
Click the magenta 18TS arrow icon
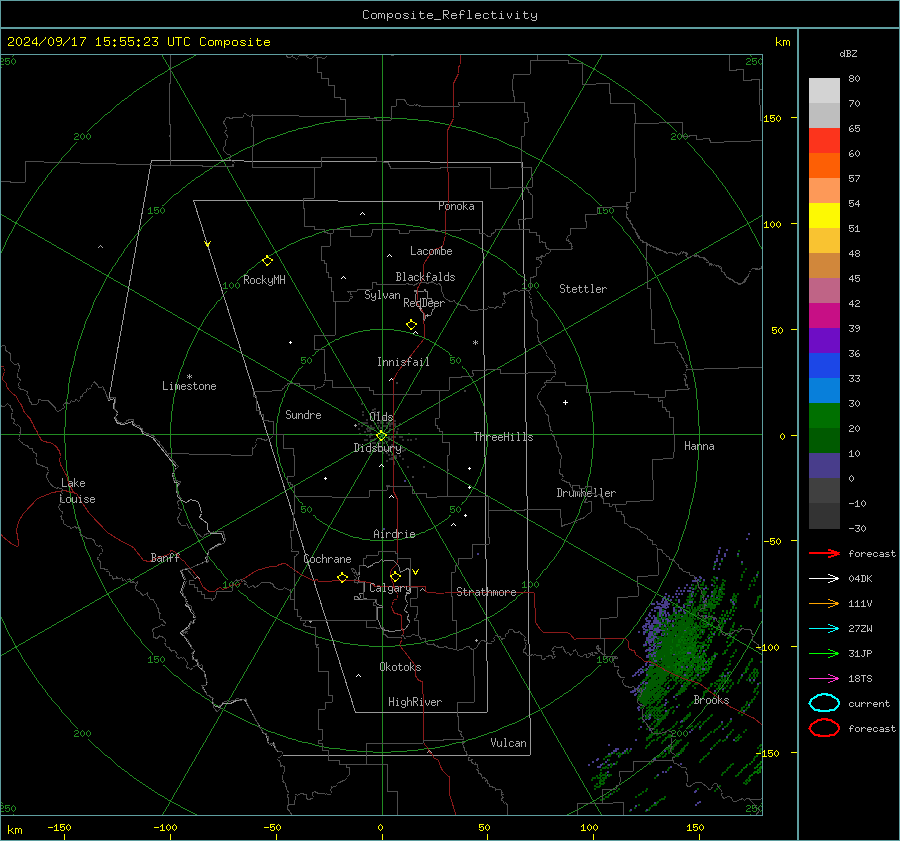click(824, 678)
